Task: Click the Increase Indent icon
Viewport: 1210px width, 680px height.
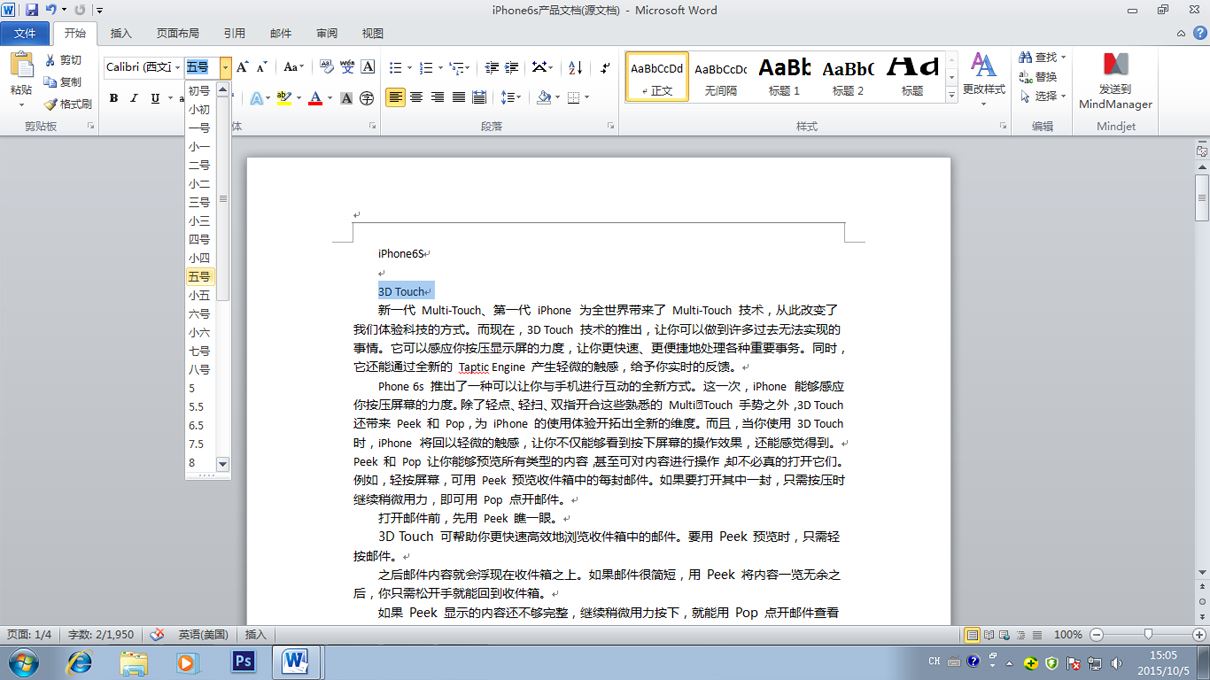Action: click(x=512, y=67)
